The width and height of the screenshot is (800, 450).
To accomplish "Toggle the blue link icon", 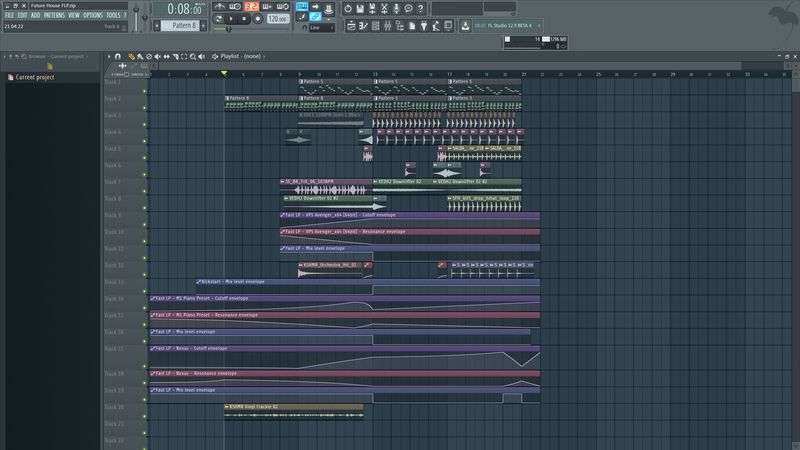I will pos(315,17).
